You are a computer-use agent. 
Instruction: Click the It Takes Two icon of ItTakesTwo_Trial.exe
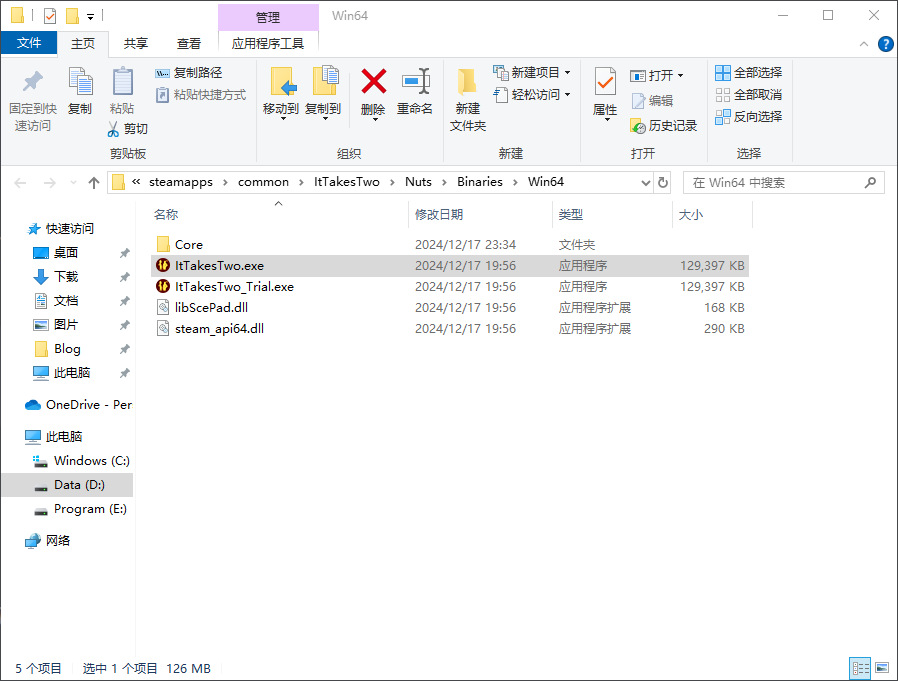(163, 286)
